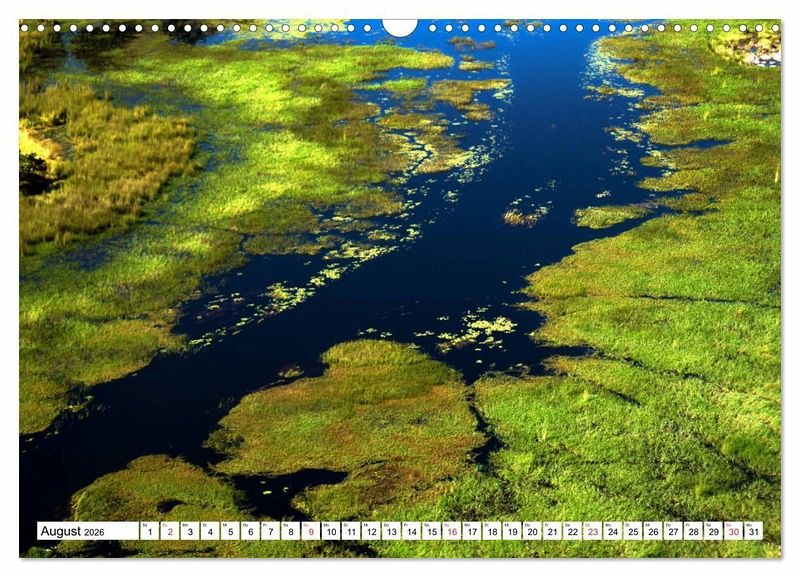Viewport: 800px width, 577px height.
Task: Select date 7 in the calendar strip
Action: pos(270,532)
